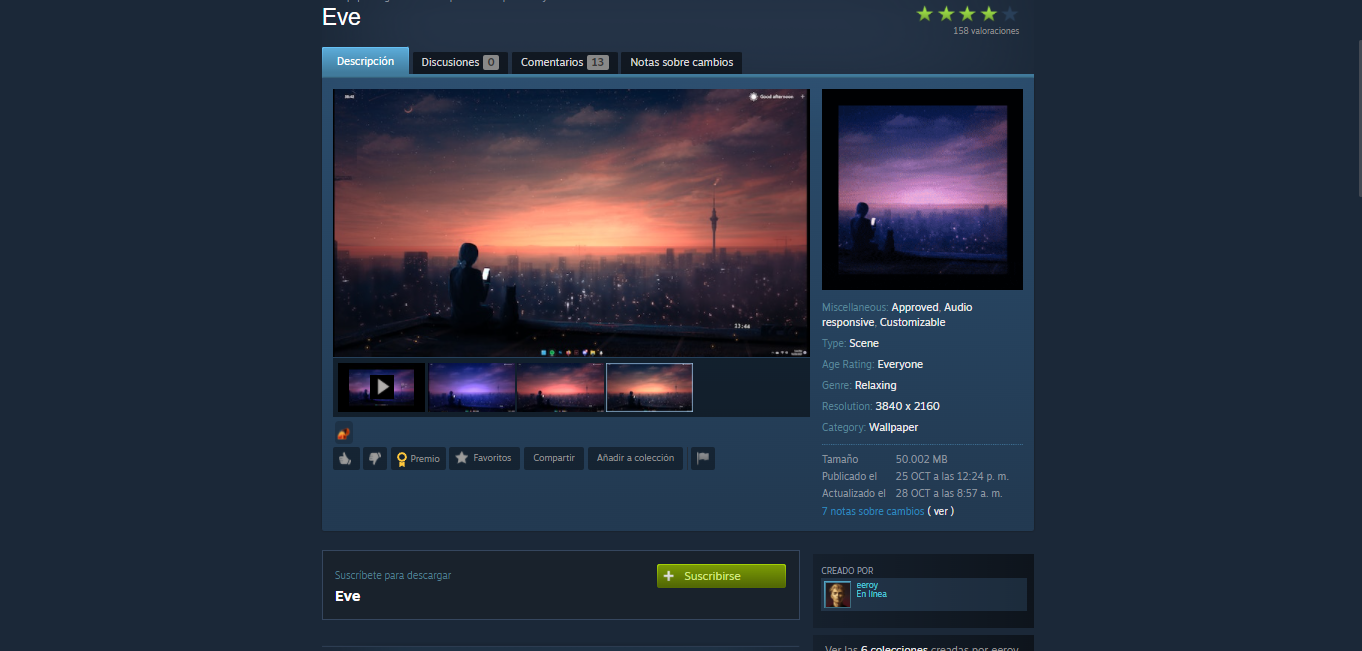Image resolution: width=1362 pixels, height=651 pixels.
Task: Give a Premio award
Action: (x=418, y=458)
